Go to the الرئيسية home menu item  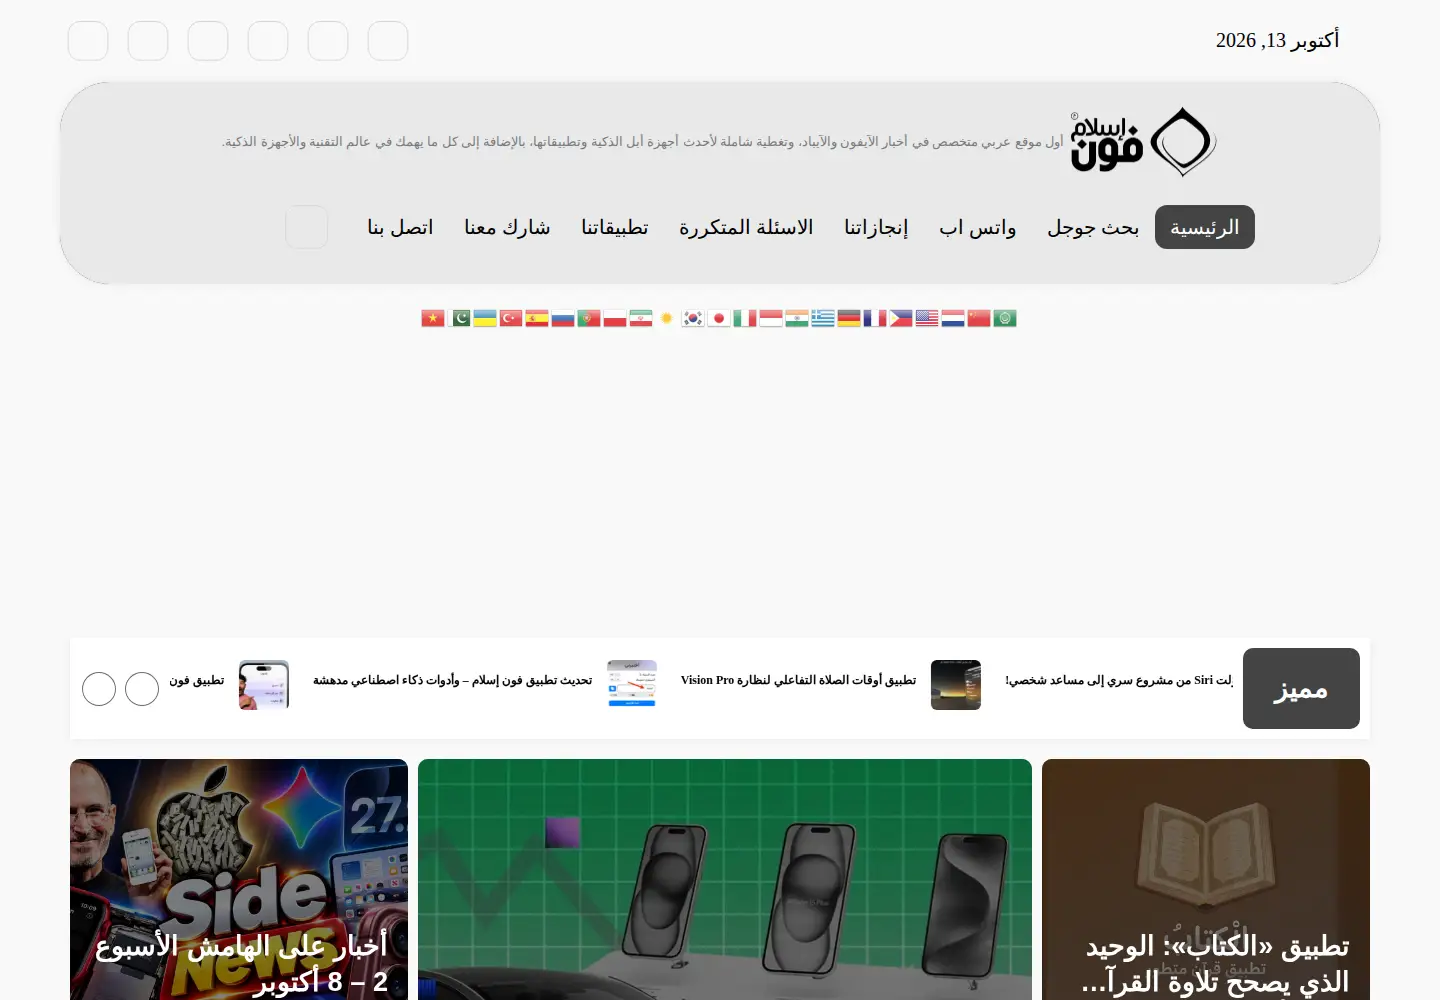(1205, 227)
